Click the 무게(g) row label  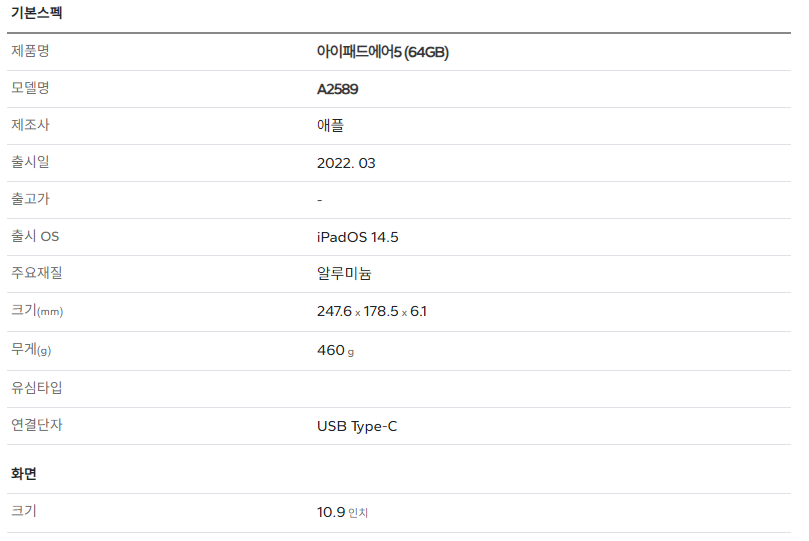tap(31, 350)
